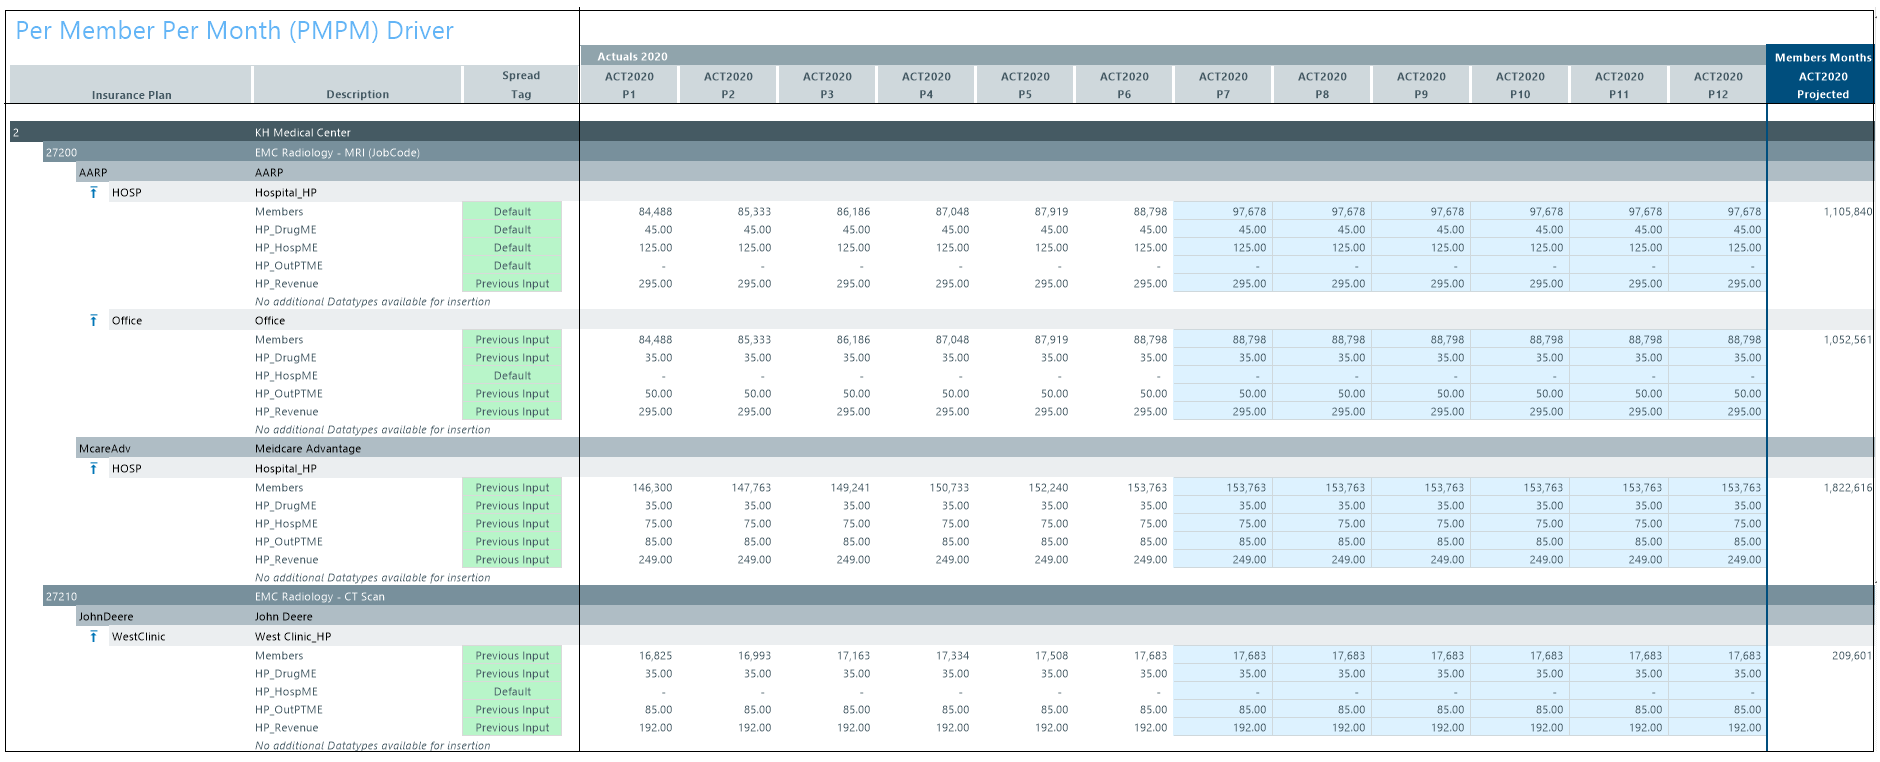This screenshot has width=1880, height=762.
Task: Click the Spread Tag column header
Action: click(521, 85)
